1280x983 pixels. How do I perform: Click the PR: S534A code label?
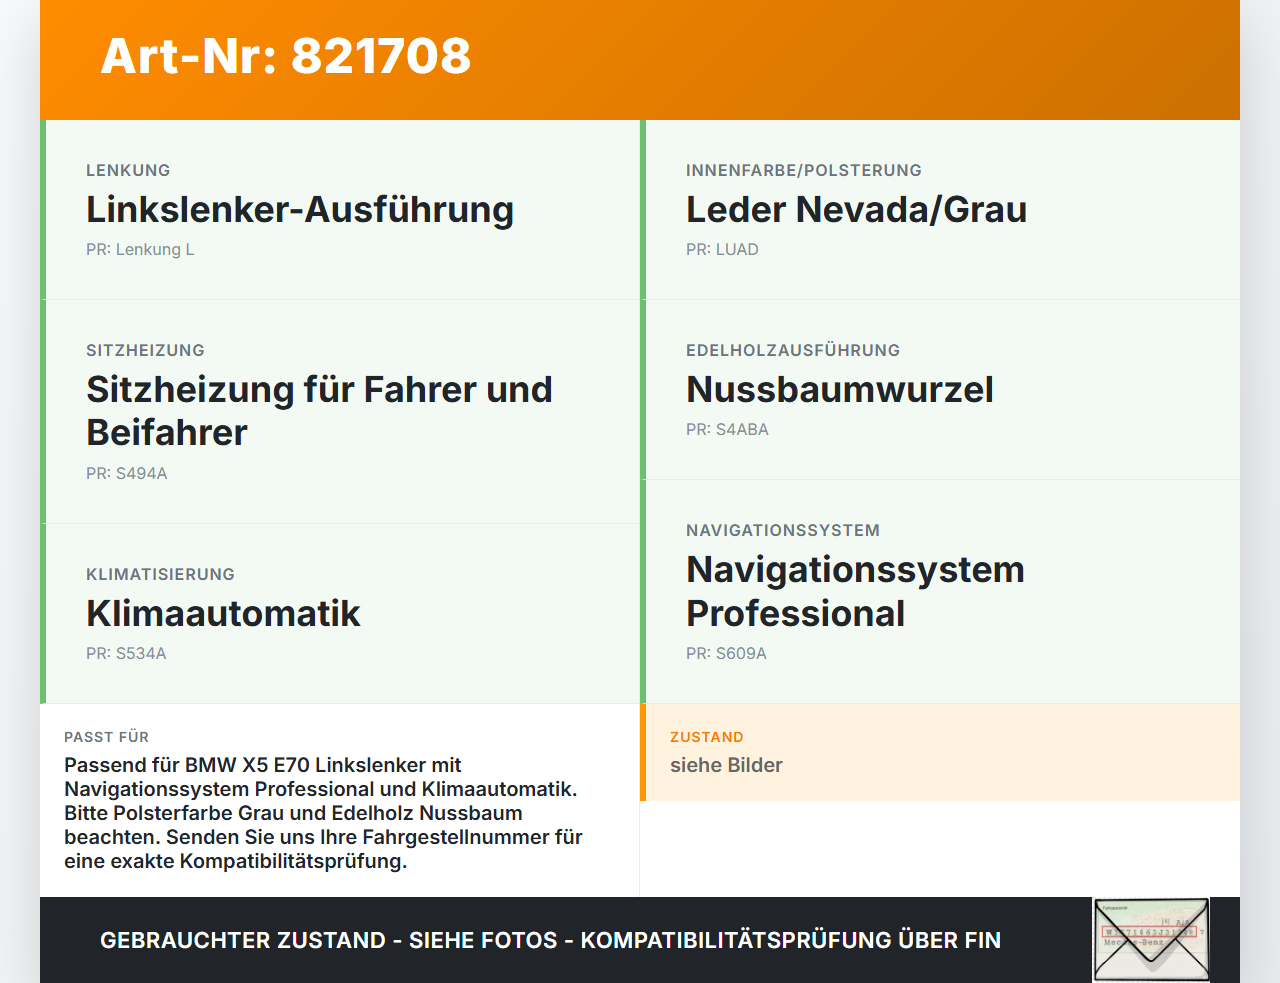tap(126, 653)
